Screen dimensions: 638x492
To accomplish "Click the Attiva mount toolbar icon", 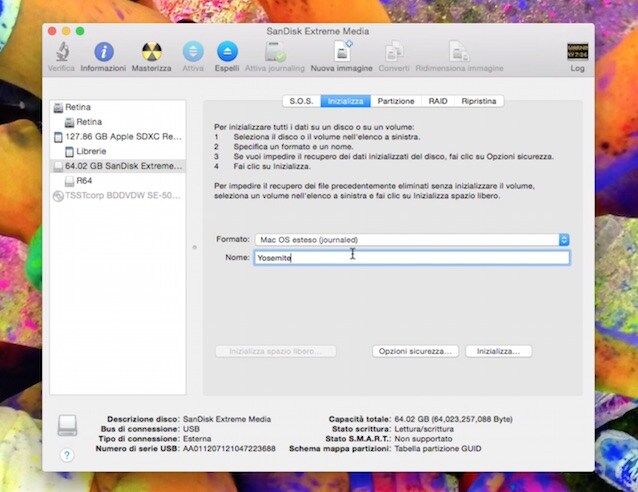I will (x=193, y=52).
